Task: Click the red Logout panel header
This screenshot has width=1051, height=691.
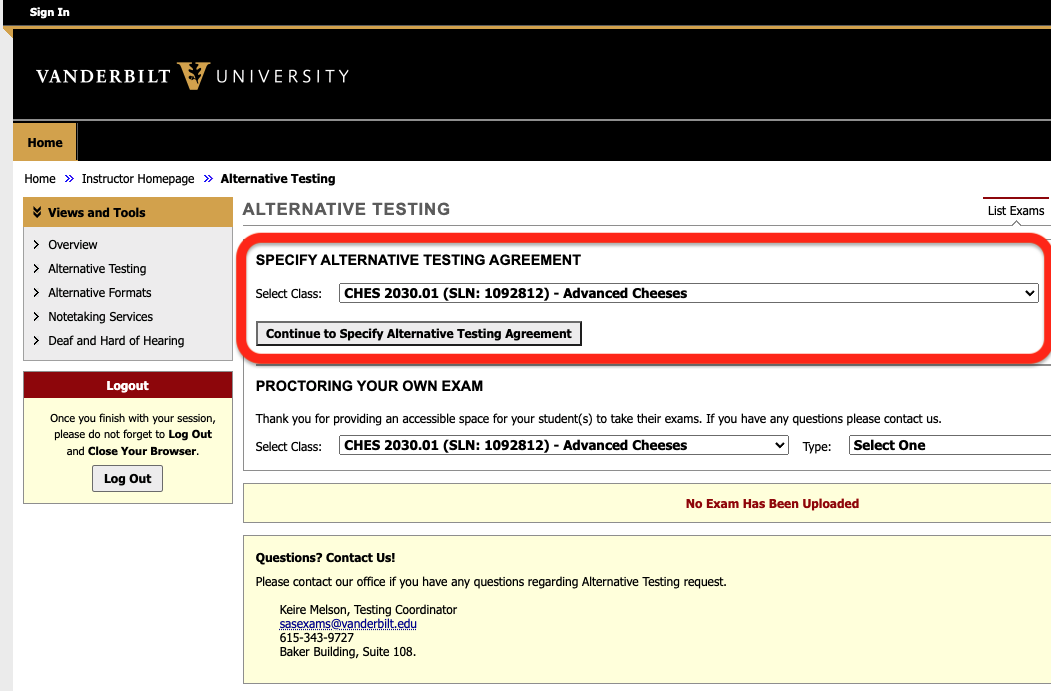Action: (127, 384)
